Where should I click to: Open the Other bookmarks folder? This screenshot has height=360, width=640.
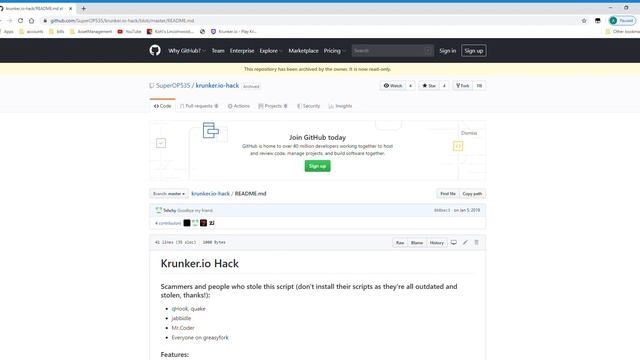(x=622, y=31)
